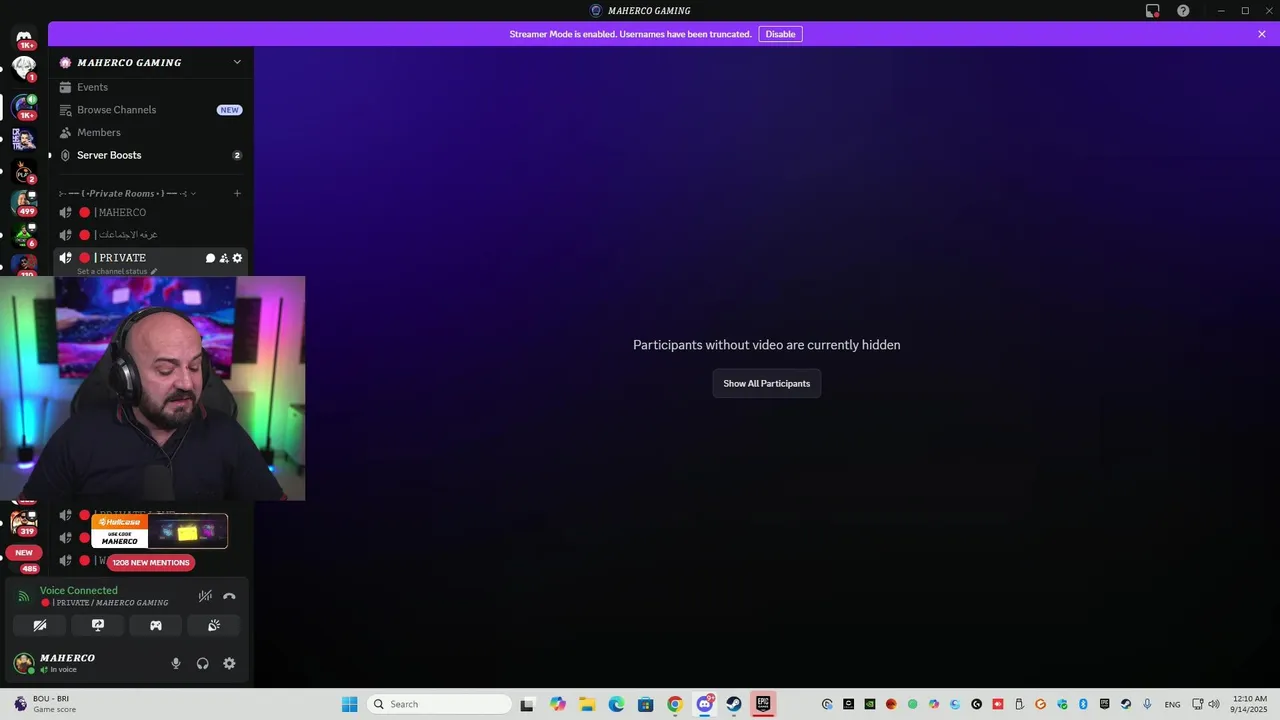Open File Explorer from taskbar
This screenshot has height=720, width=1280.
pyautogui.click(x=587, y=704)
